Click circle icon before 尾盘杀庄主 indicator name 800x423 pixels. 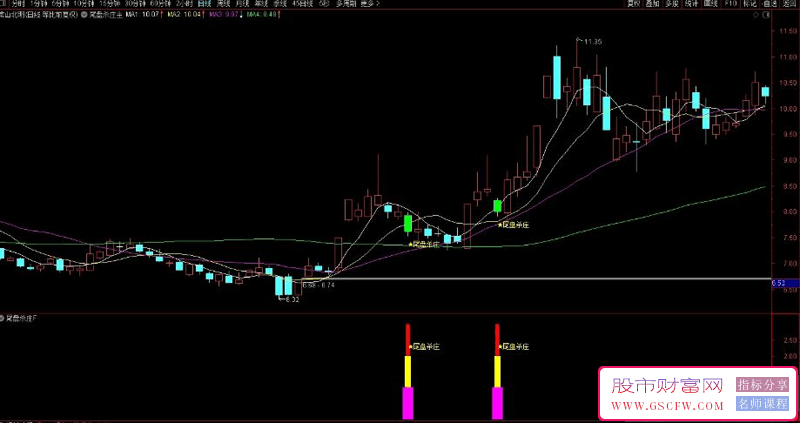point(84,15)
